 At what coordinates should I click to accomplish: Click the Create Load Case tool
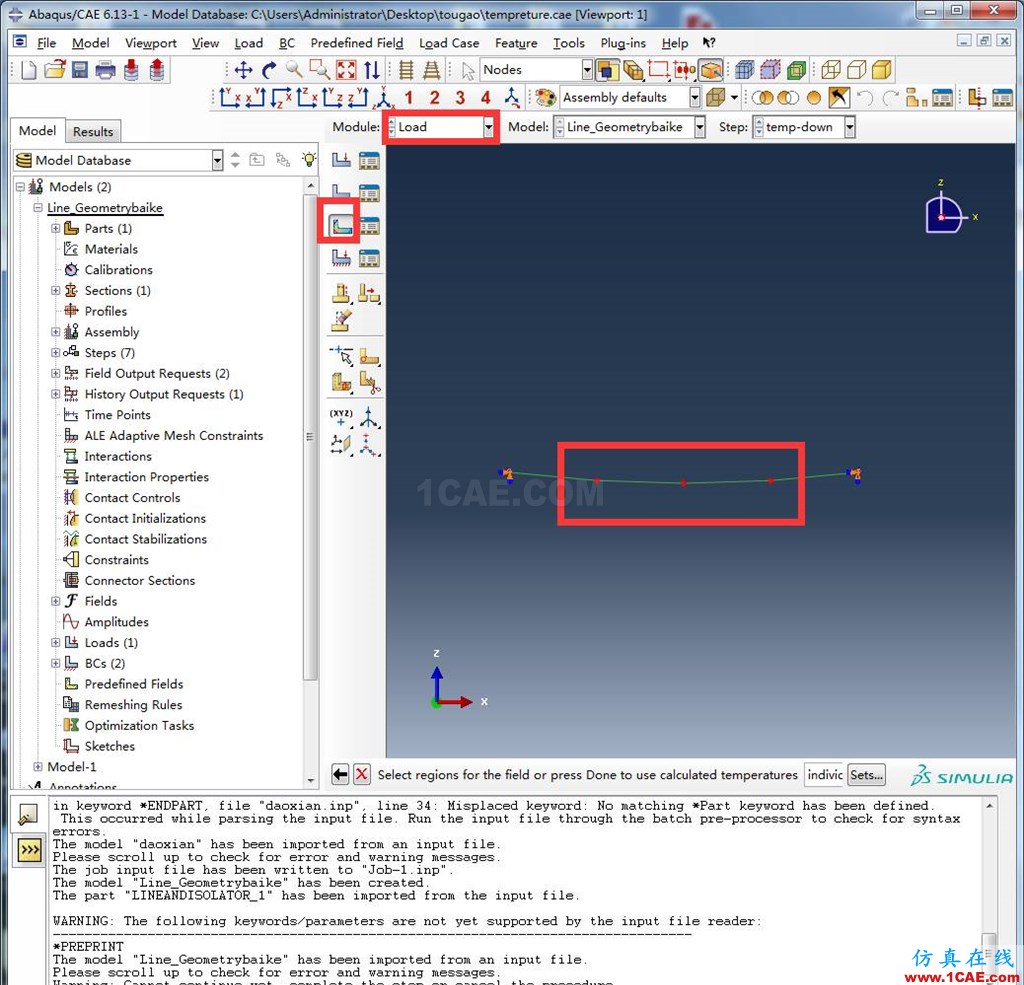[x=341, y=258]
